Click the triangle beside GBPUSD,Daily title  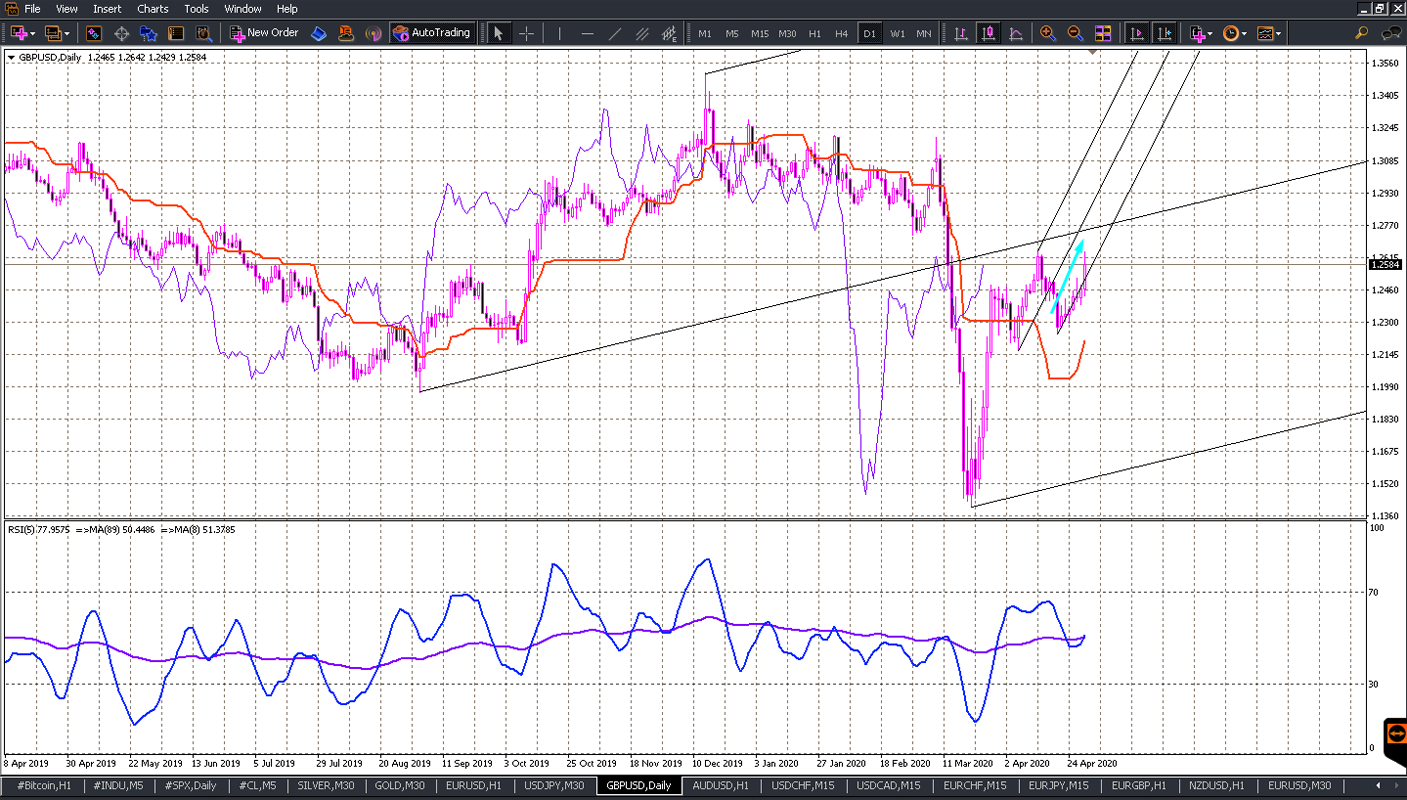click(x=11, y=58)
